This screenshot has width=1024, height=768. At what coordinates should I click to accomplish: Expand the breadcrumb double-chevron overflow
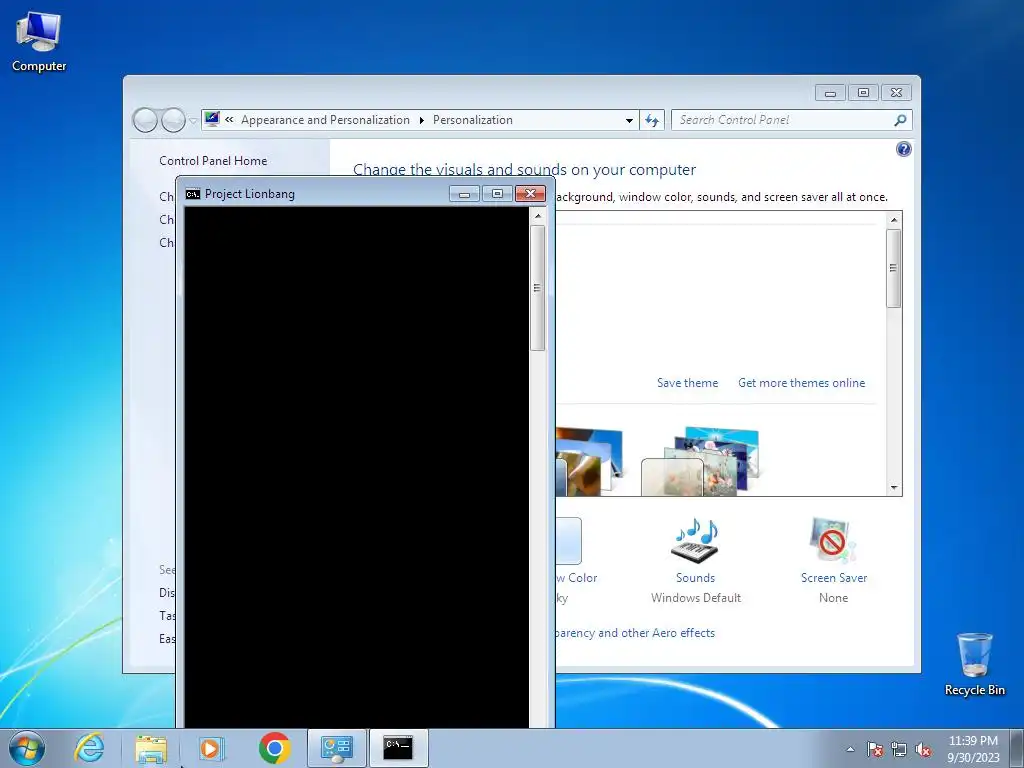pyautogui.click(x=229, y=120)
